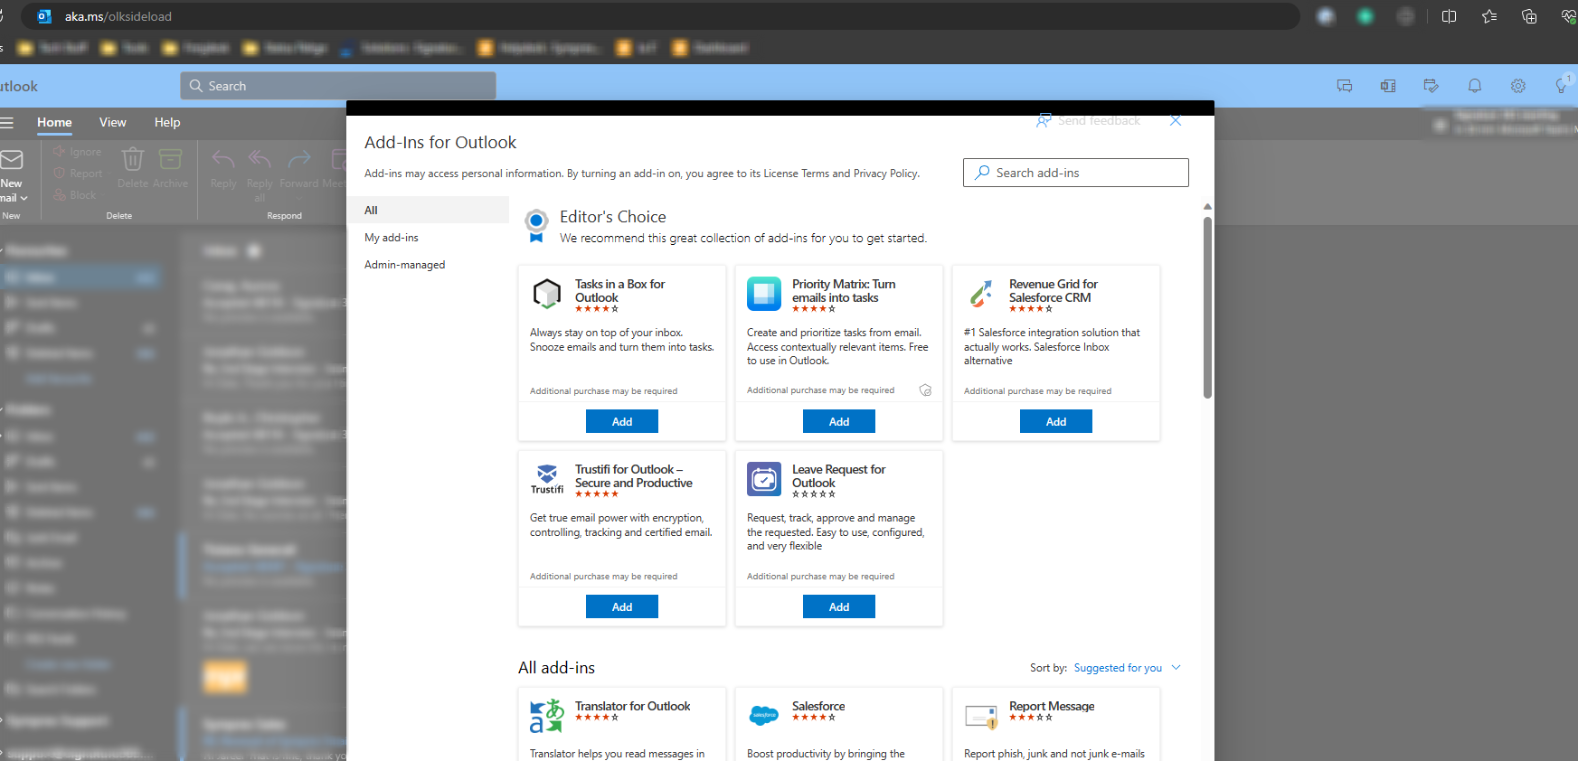The image size is (1578, 761).
Task: Add Leave Request for Outlook
Action: click(x=839, y=607)
